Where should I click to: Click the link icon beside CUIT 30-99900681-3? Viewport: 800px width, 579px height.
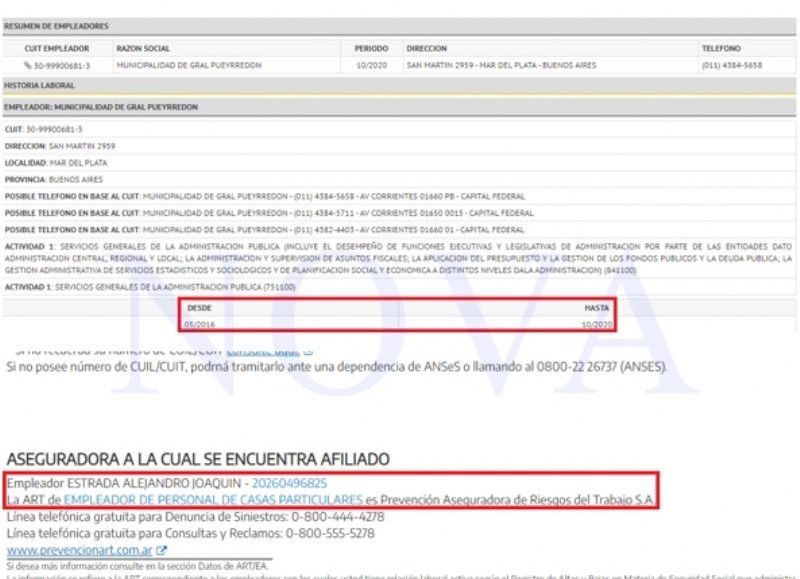click(x=28, y=65)
